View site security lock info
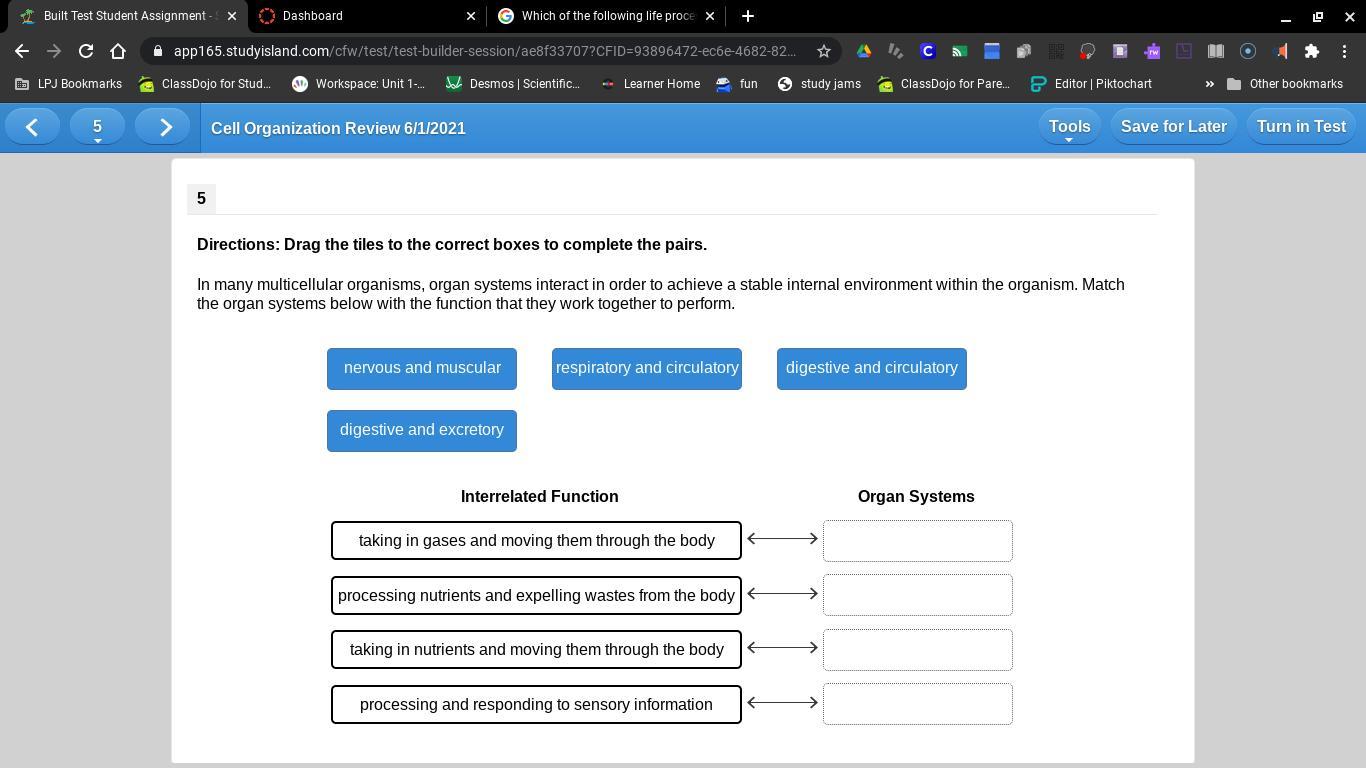 (158, 51)
